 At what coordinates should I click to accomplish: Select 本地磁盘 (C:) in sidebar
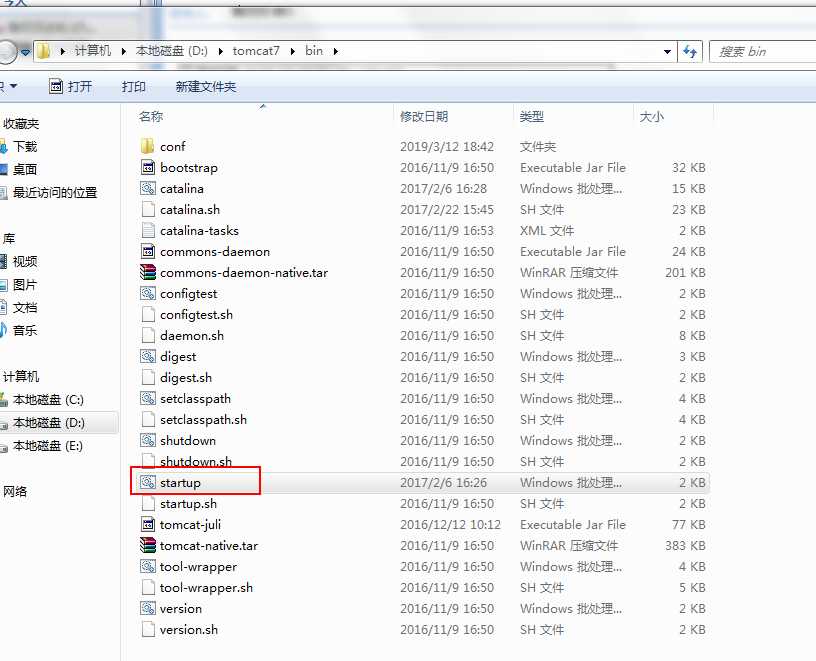click(x=48, y=400)
